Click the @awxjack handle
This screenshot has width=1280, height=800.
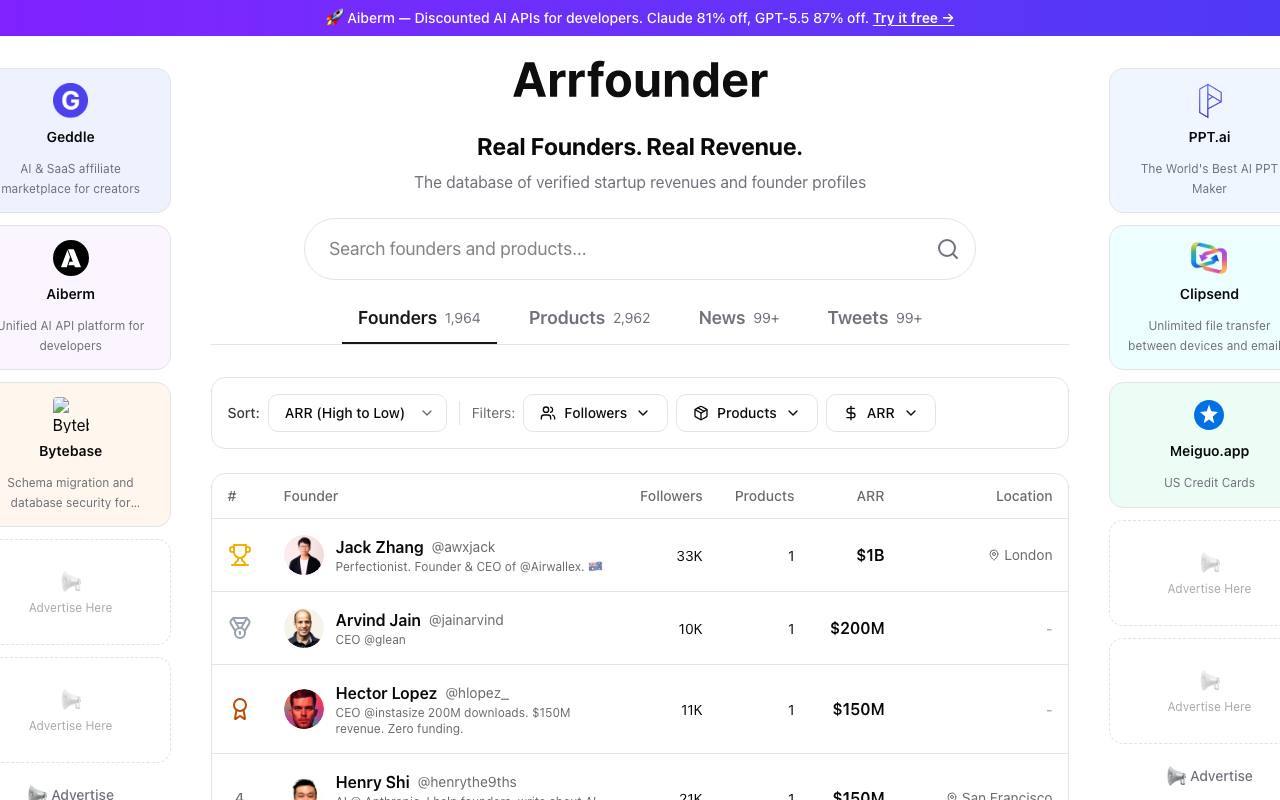pos(463,547)
